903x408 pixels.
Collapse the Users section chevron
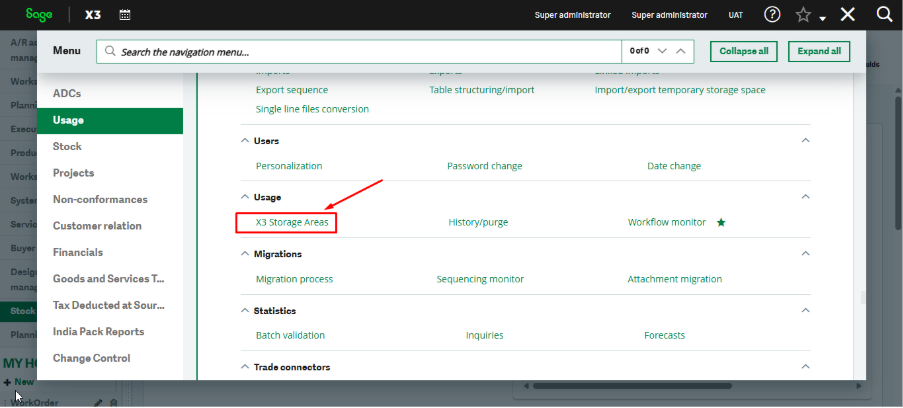[x=806, y=141]
